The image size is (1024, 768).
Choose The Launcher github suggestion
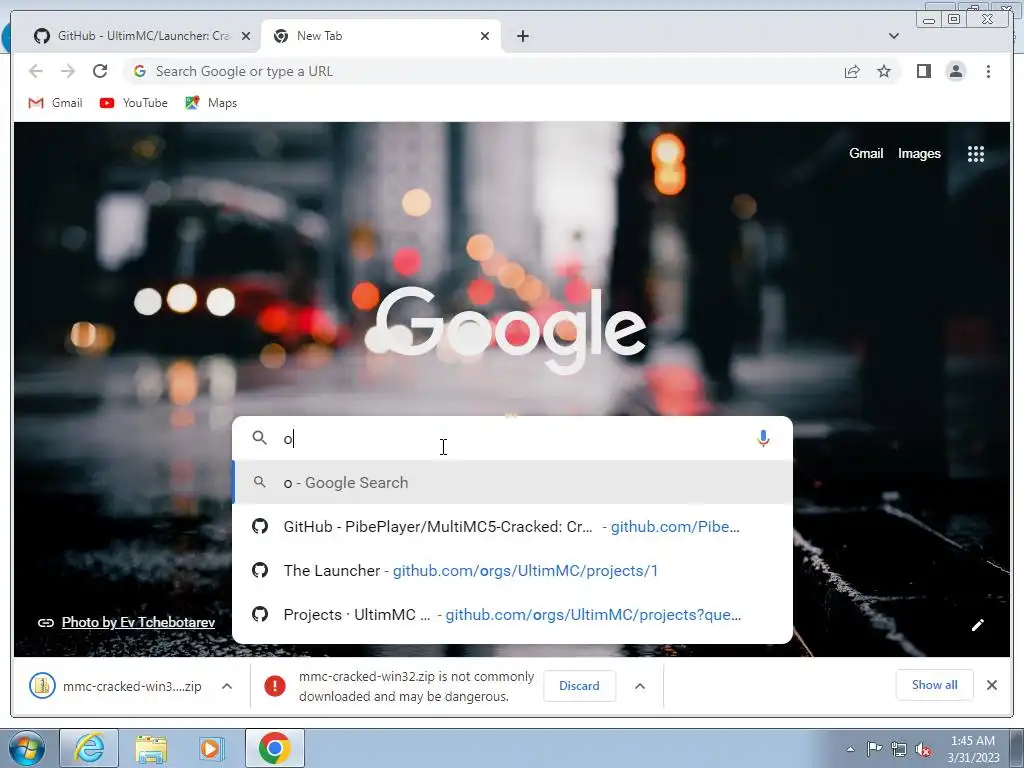click(513, 570)
